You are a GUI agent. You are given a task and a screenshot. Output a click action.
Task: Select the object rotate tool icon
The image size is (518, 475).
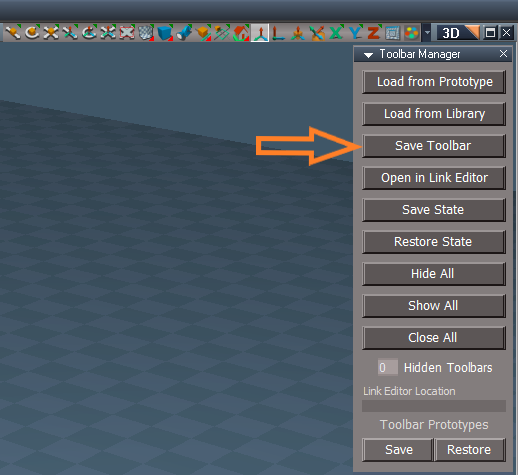click(32, 33)
